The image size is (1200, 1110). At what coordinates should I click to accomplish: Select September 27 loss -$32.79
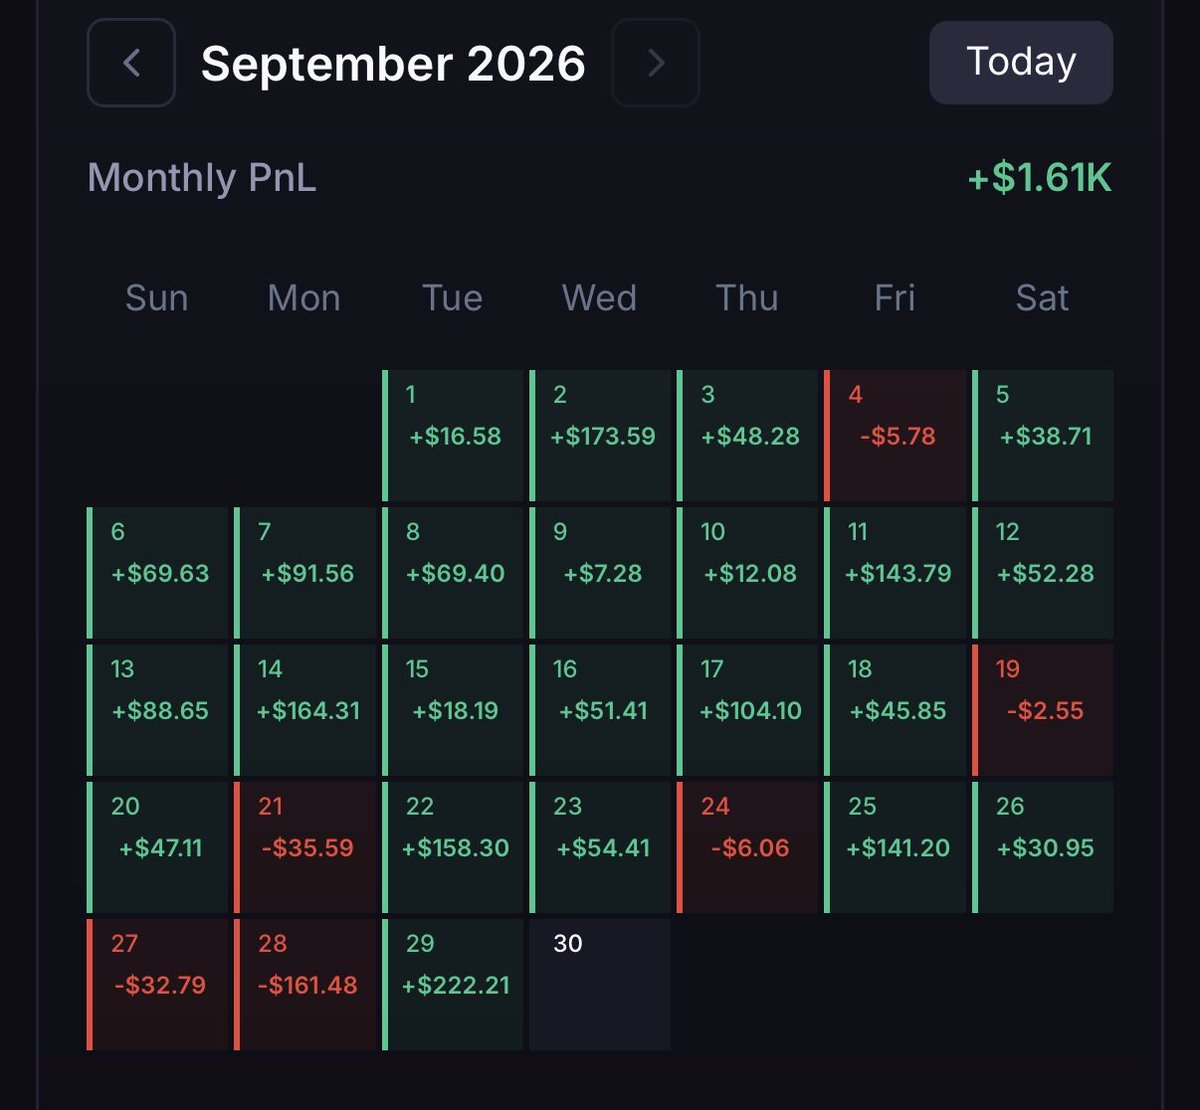point(158,985)
